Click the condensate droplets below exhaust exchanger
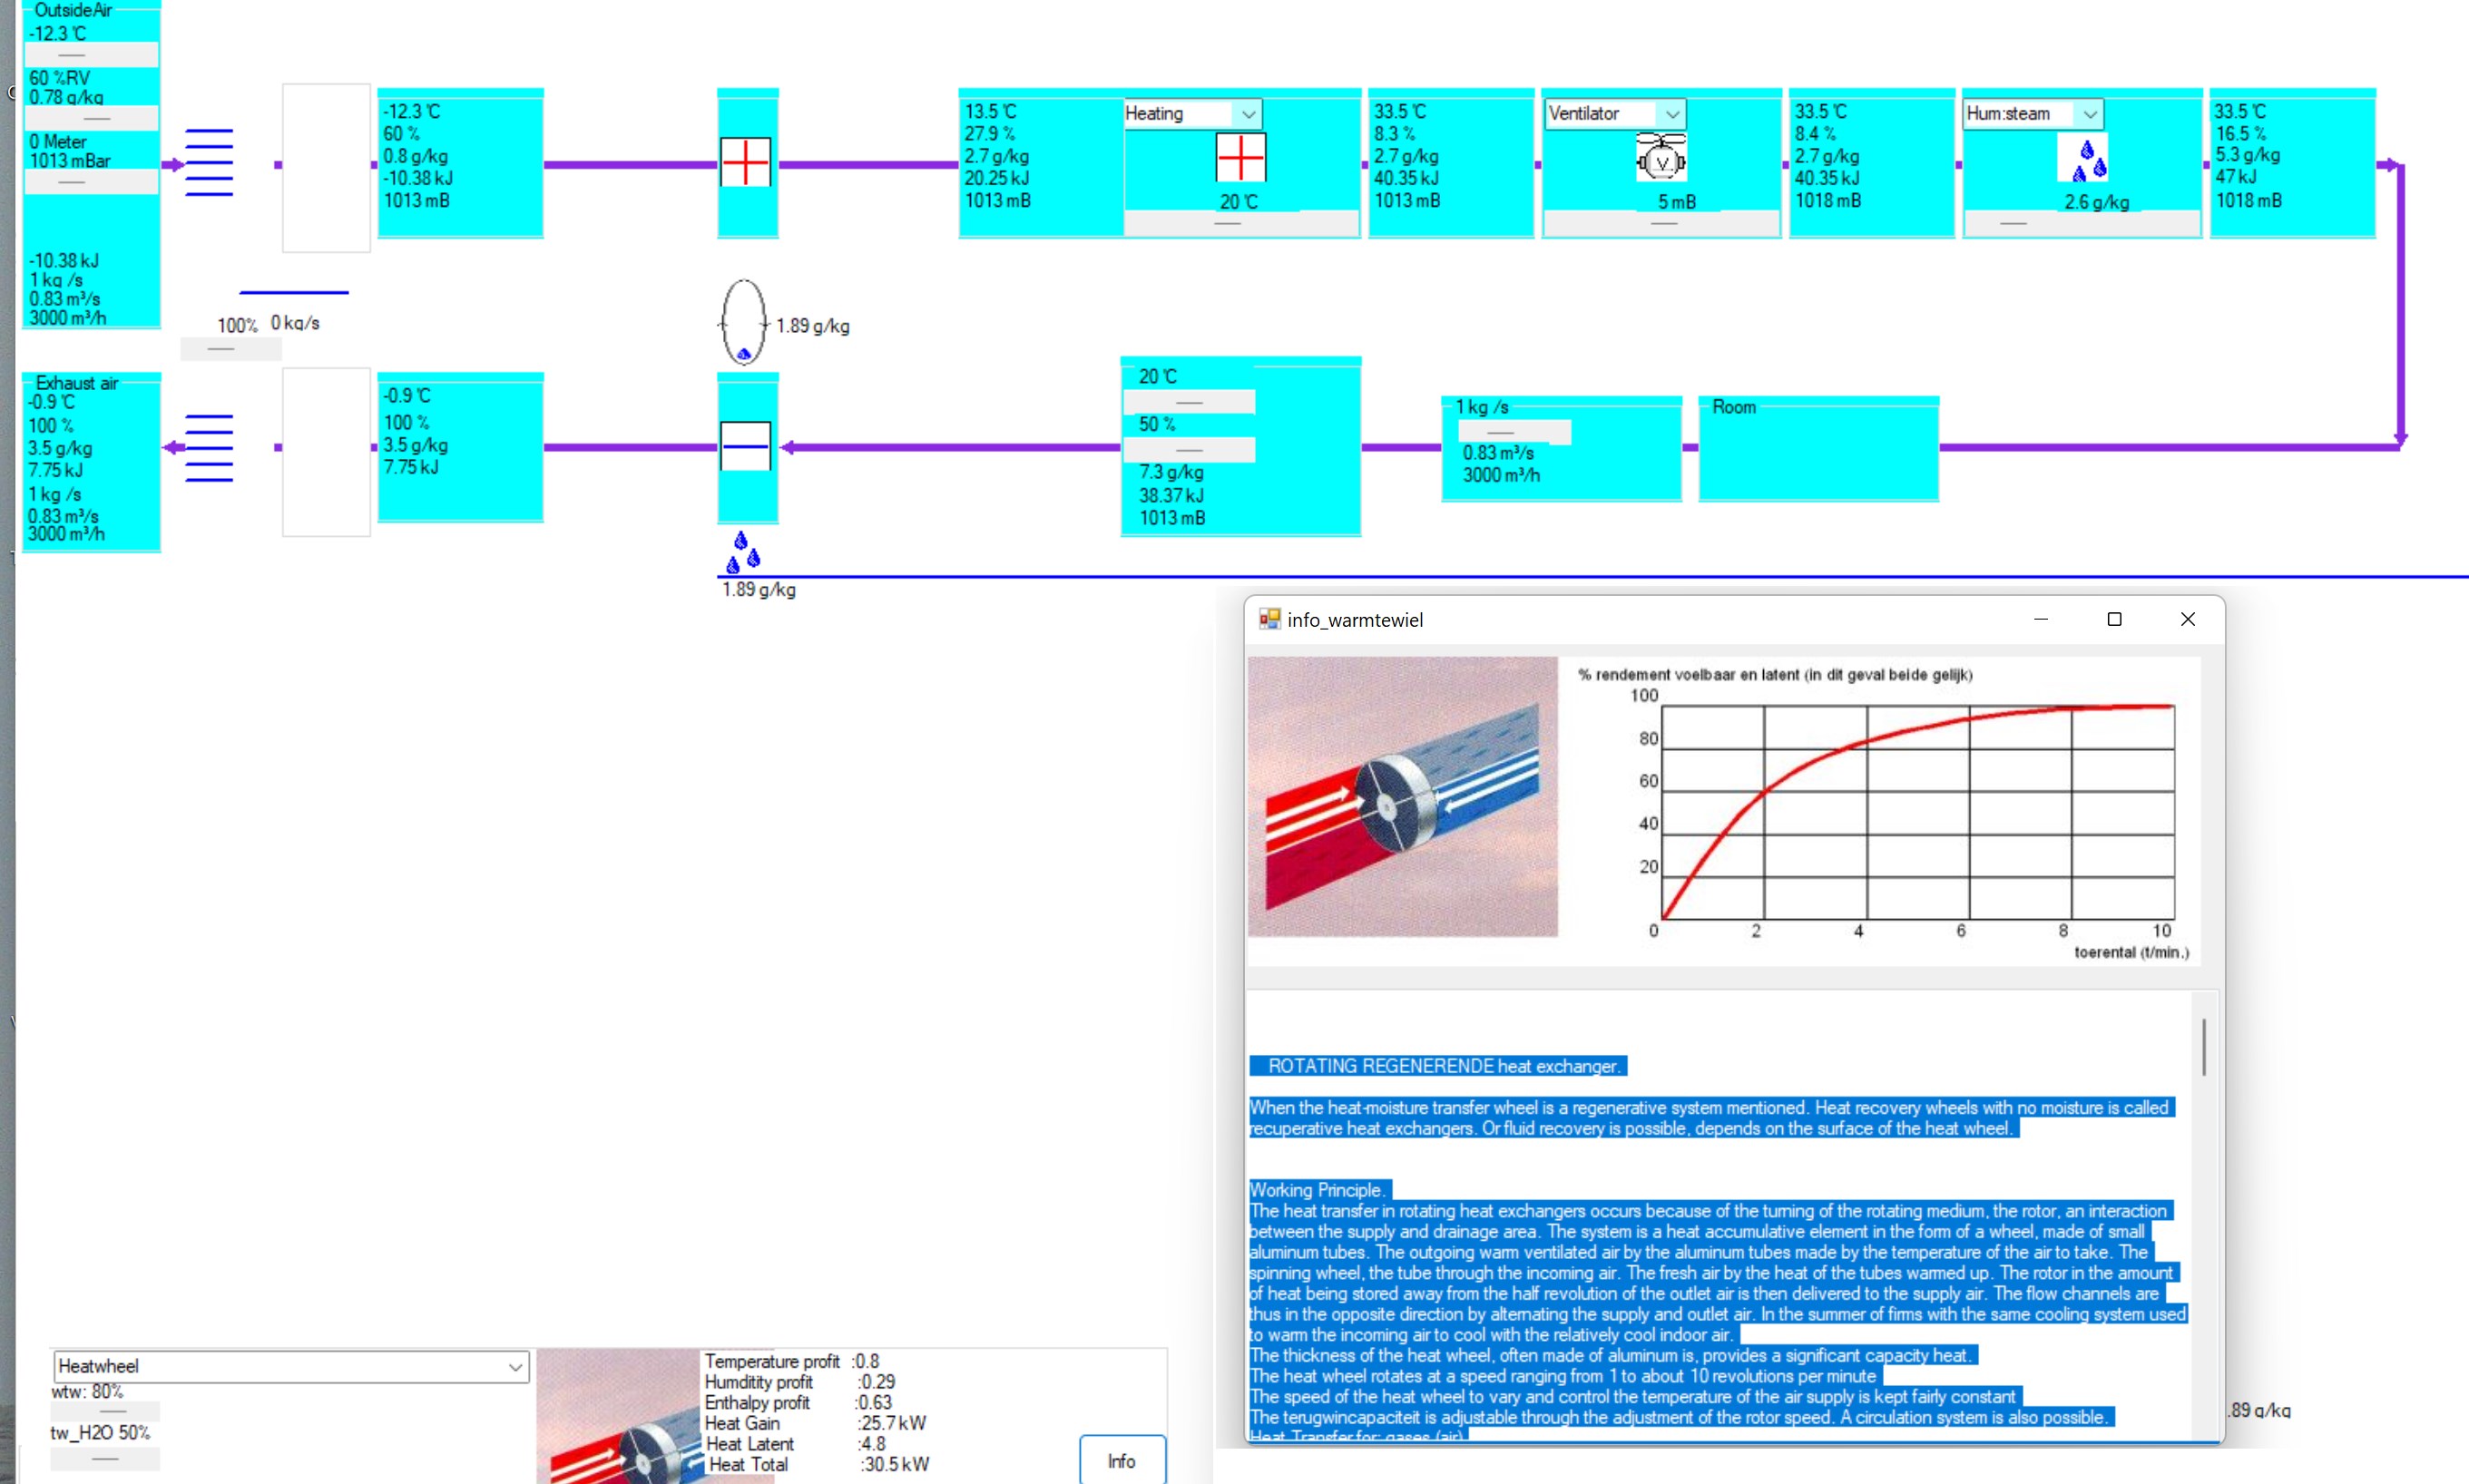This screenshot has width=2469, height=1484. point(743,553)
